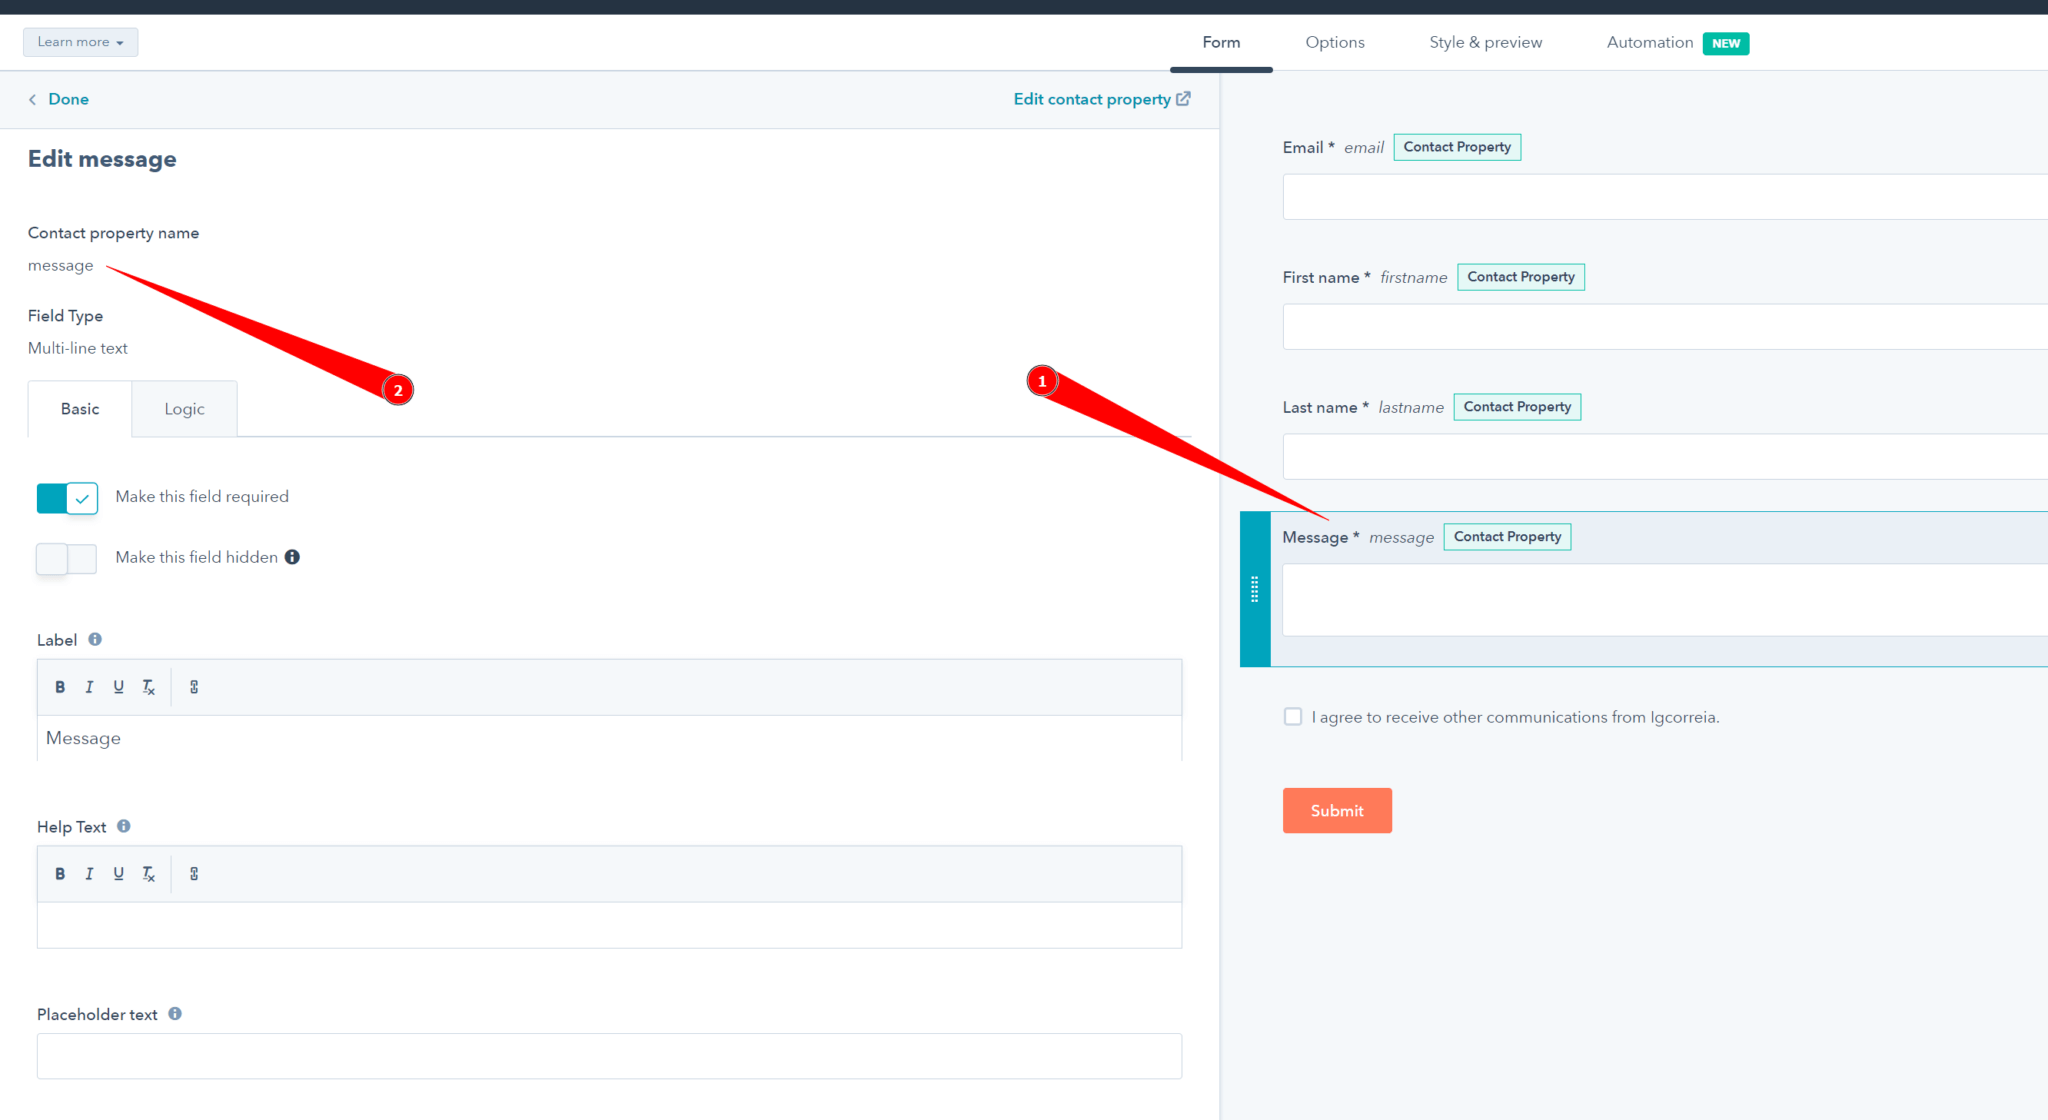Click the orange Submit button
Screen dimensions: 2048x1120
(1337, 811)
